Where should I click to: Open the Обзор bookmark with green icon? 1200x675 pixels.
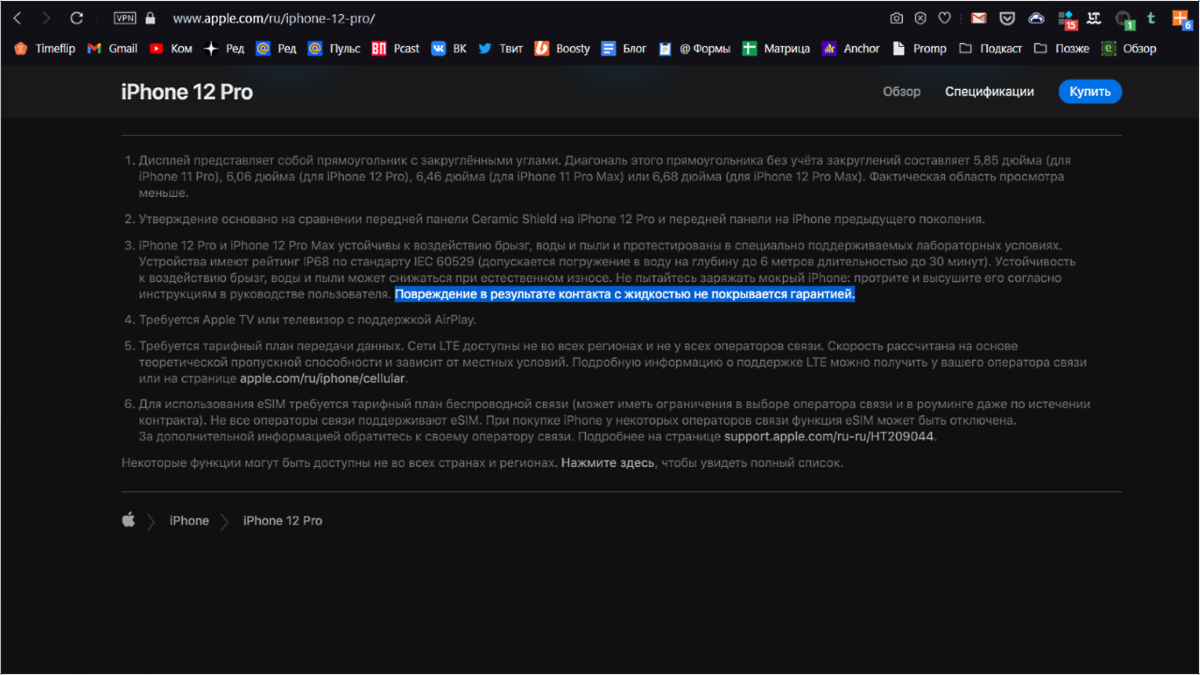pyautogui.click(x=1129, y=48)
